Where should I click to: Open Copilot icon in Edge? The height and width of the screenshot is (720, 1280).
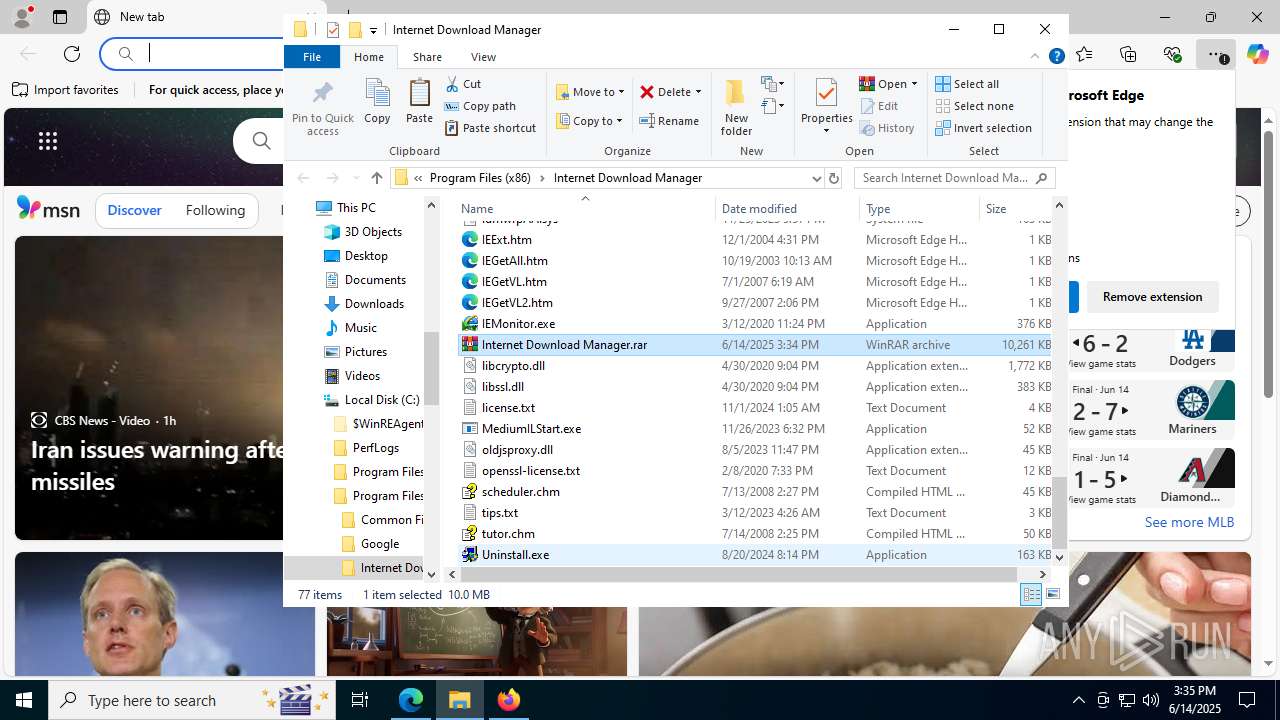pos(1257,54)
